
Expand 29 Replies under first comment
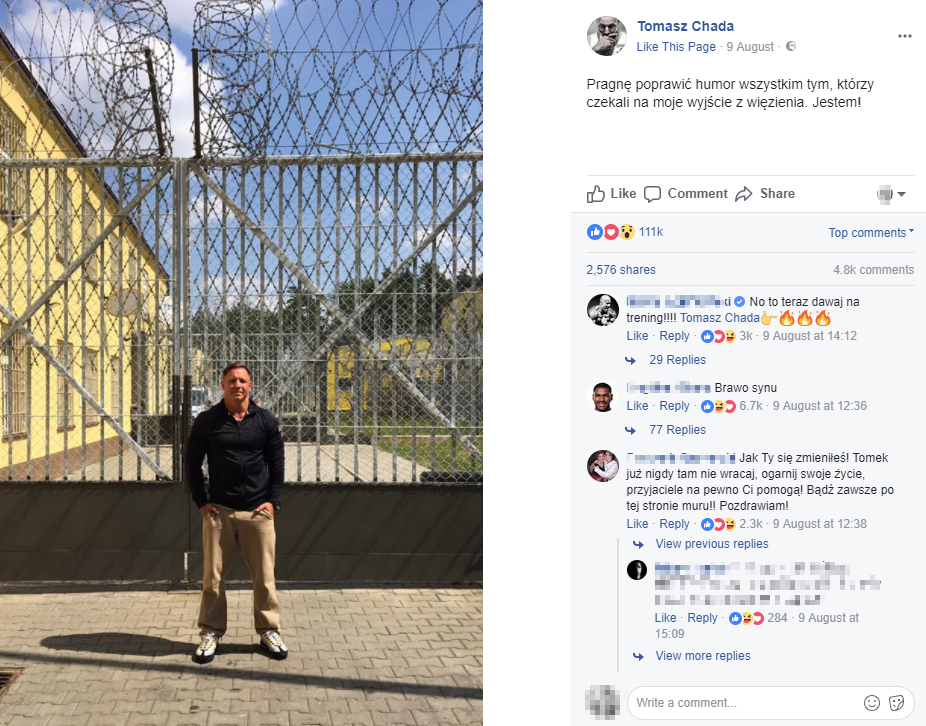click(677, 360)
